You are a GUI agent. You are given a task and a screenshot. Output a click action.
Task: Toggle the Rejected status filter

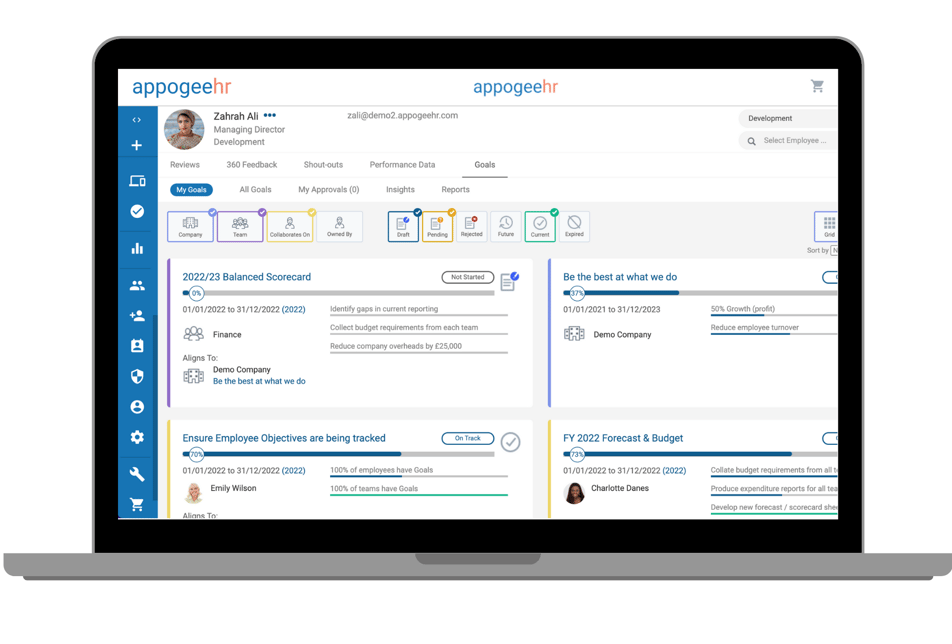pyautogui.click(x=471, y=226)
